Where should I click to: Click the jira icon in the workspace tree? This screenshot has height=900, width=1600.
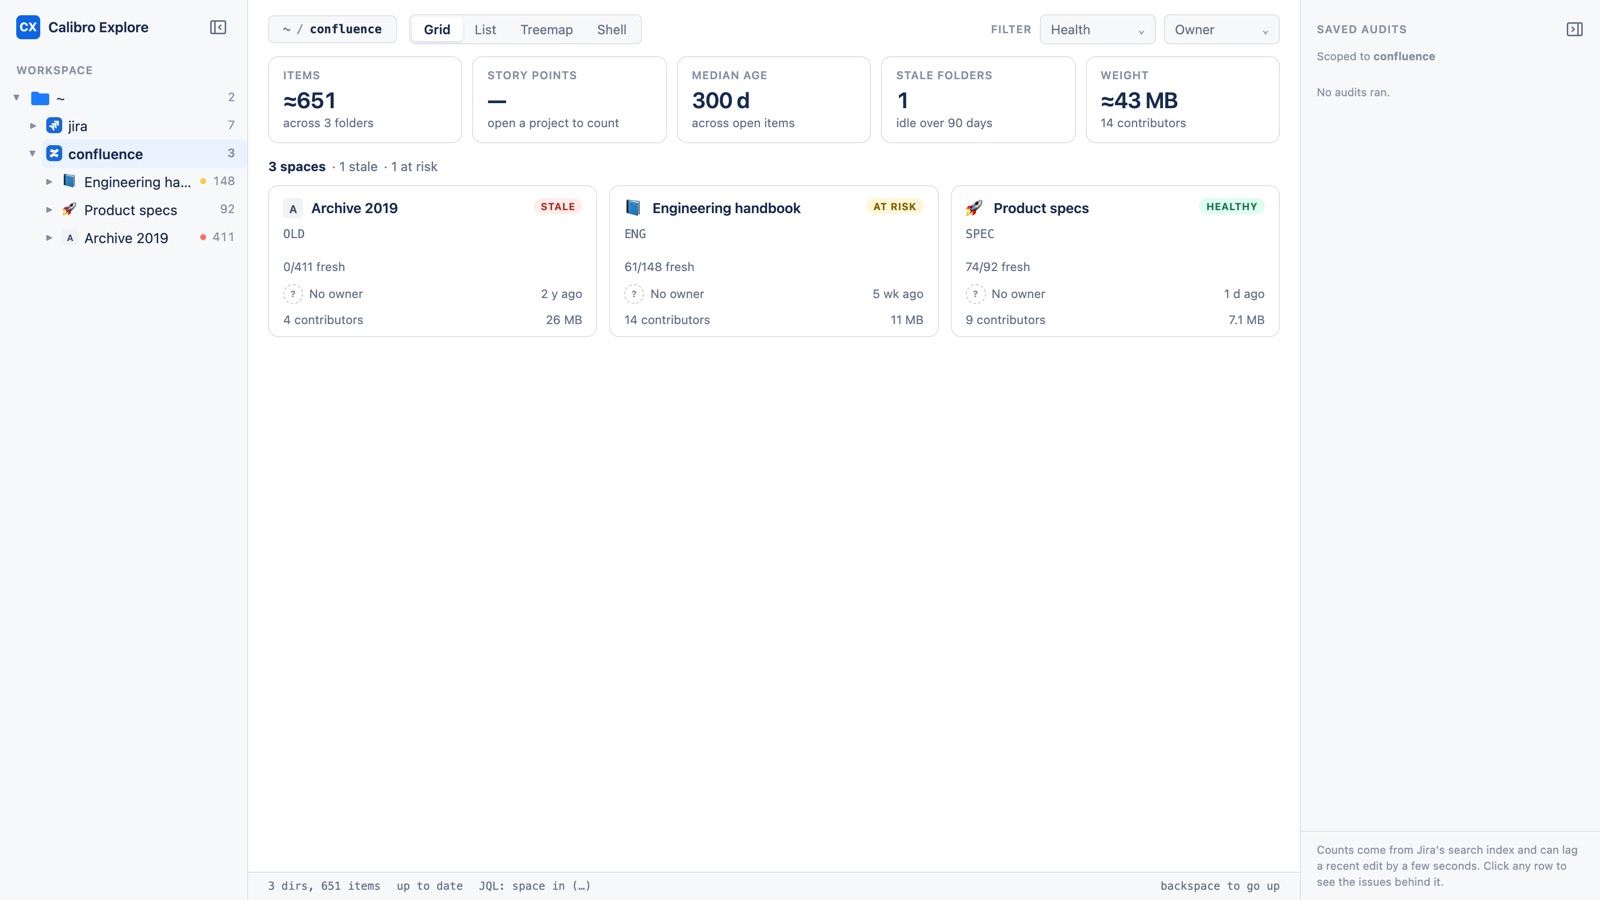click(x=54, y=126)
